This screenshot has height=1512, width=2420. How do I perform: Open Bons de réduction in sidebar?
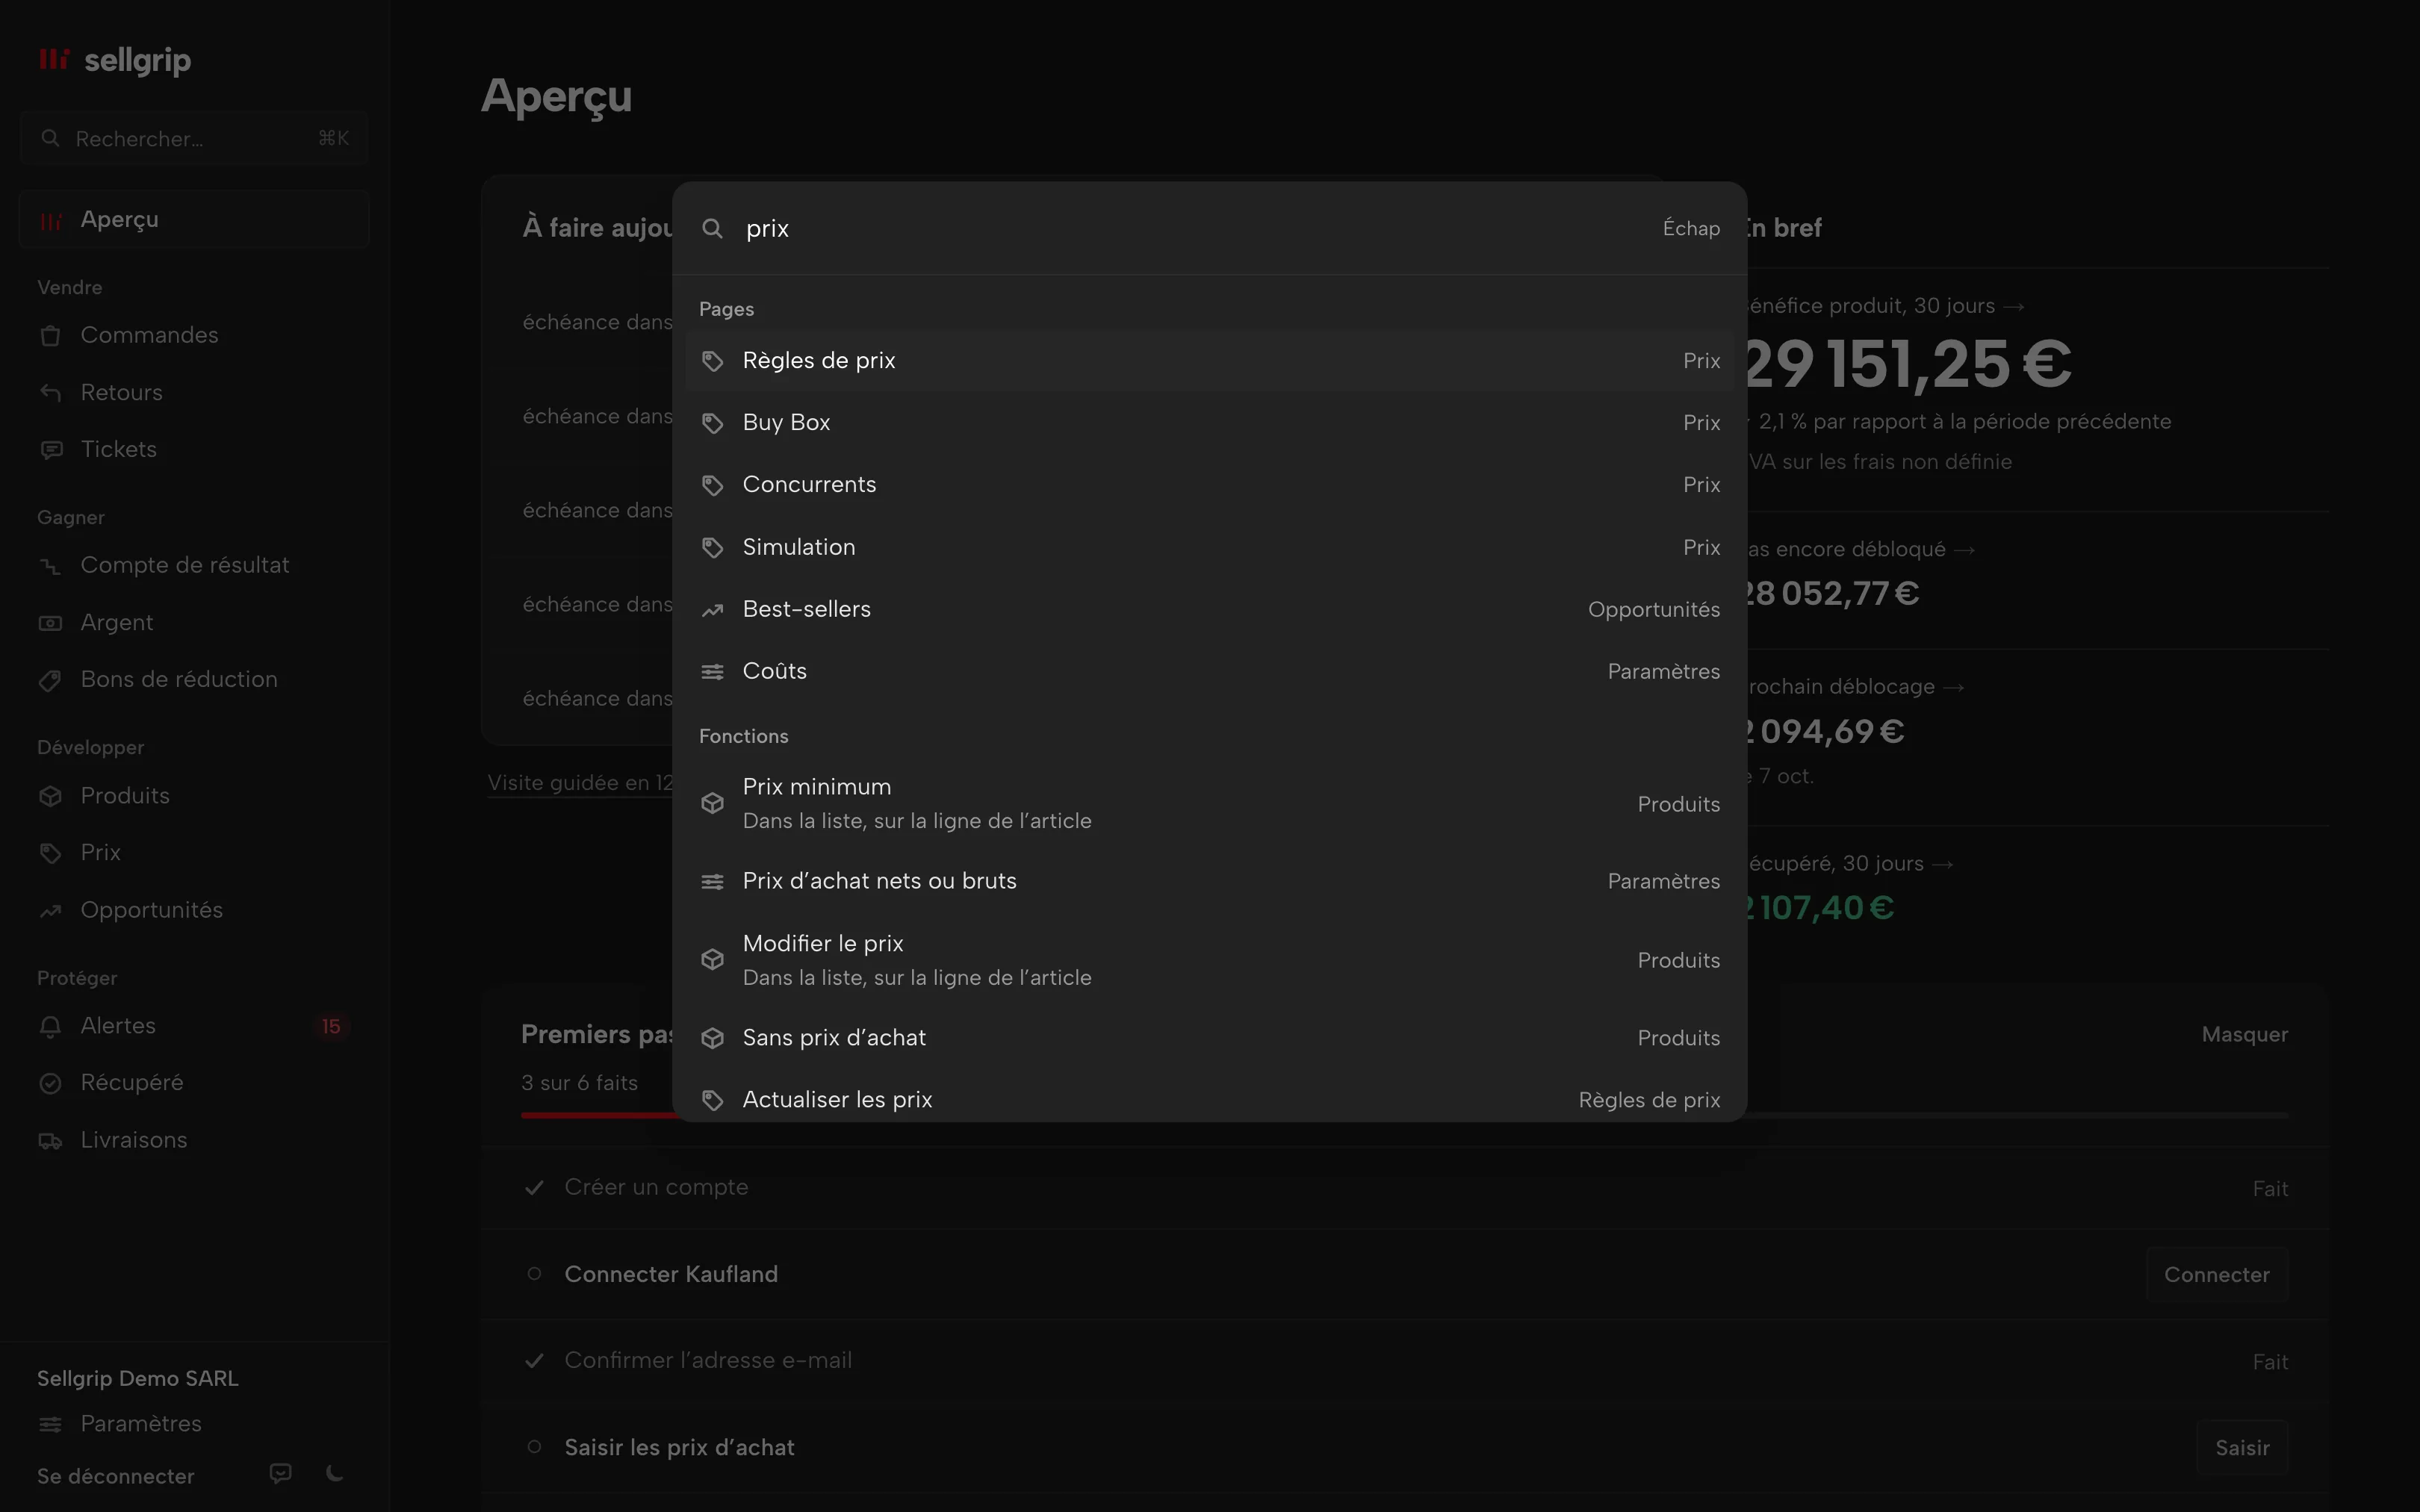click(x=194, y=679)
